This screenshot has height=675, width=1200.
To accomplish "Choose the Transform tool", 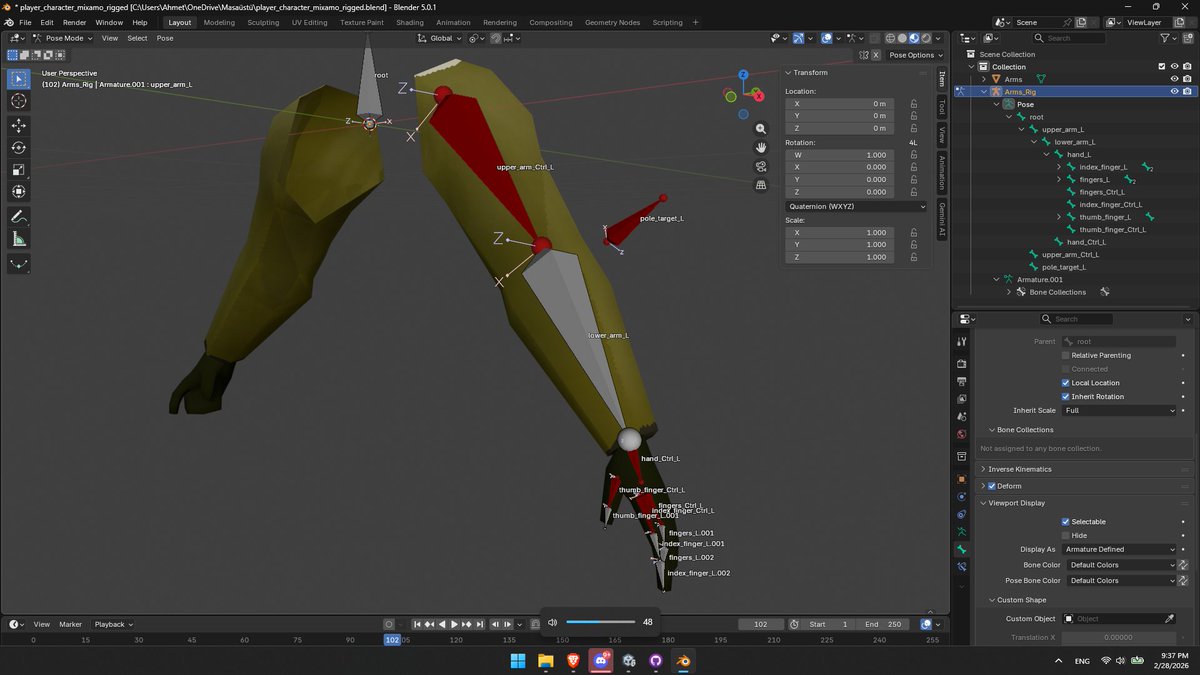I will pyautogui.click(x=19, y=192).
